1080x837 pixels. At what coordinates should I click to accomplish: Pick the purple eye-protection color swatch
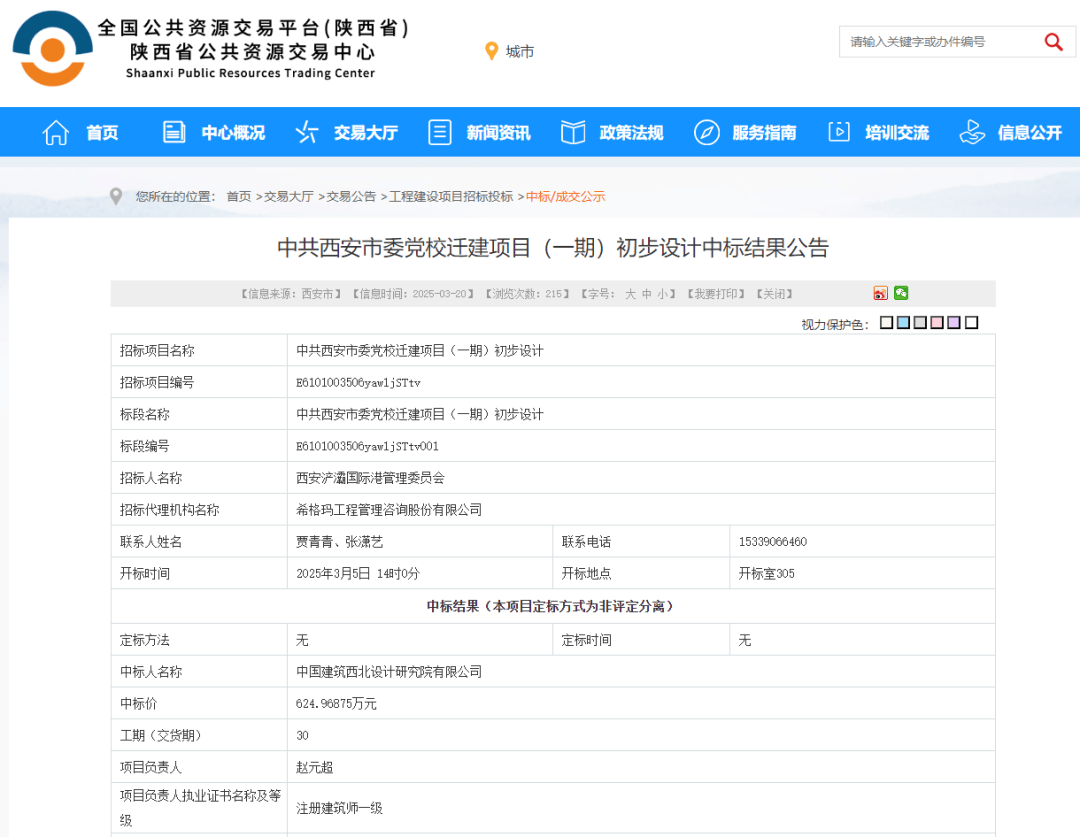pos(954,322)
